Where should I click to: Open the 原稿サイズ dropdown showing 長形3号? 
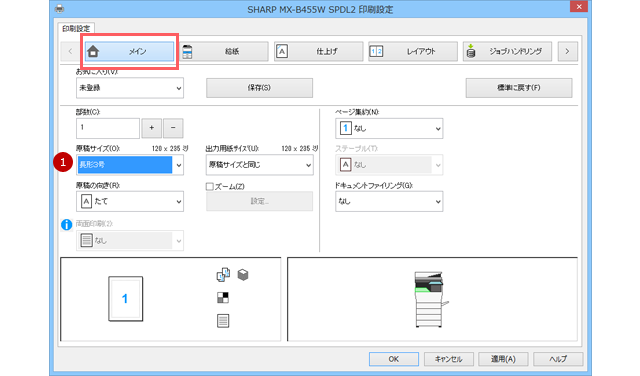coord(130,165)
